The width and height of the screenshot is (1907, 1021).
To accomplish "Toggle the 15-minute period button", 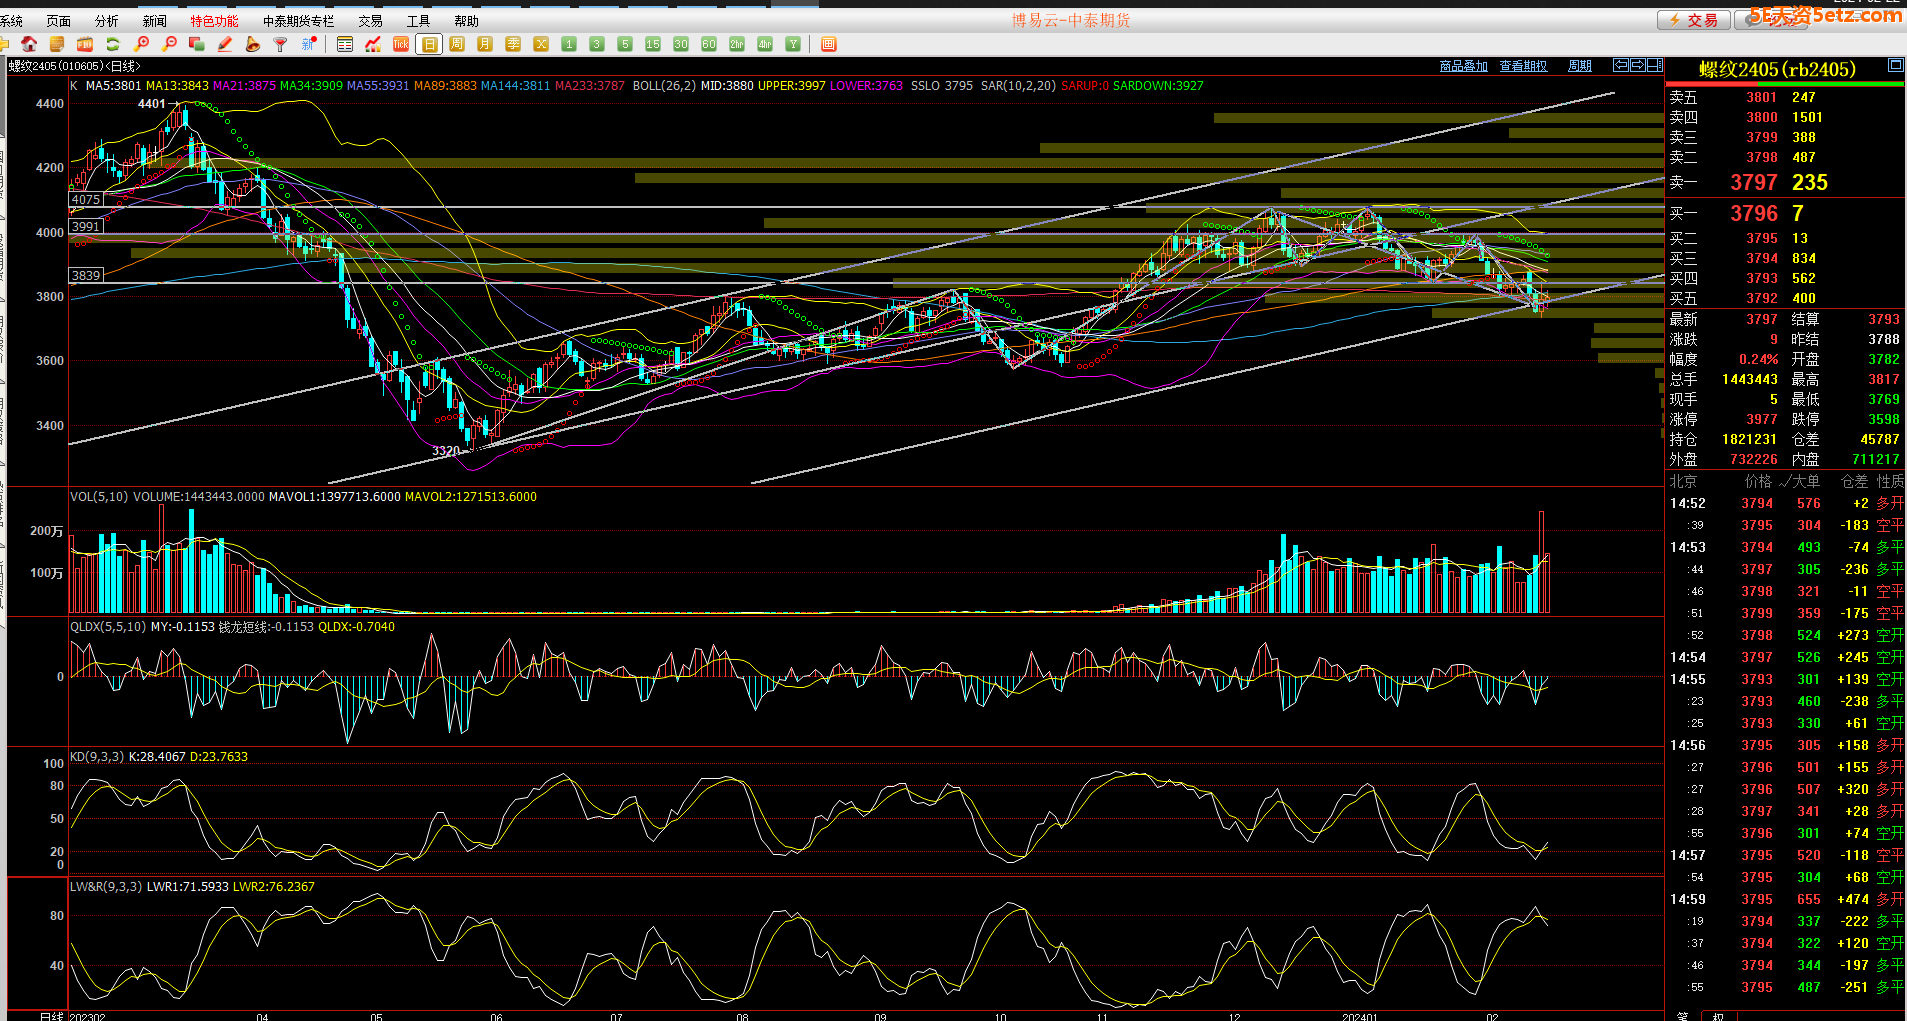I will point(653,44).
